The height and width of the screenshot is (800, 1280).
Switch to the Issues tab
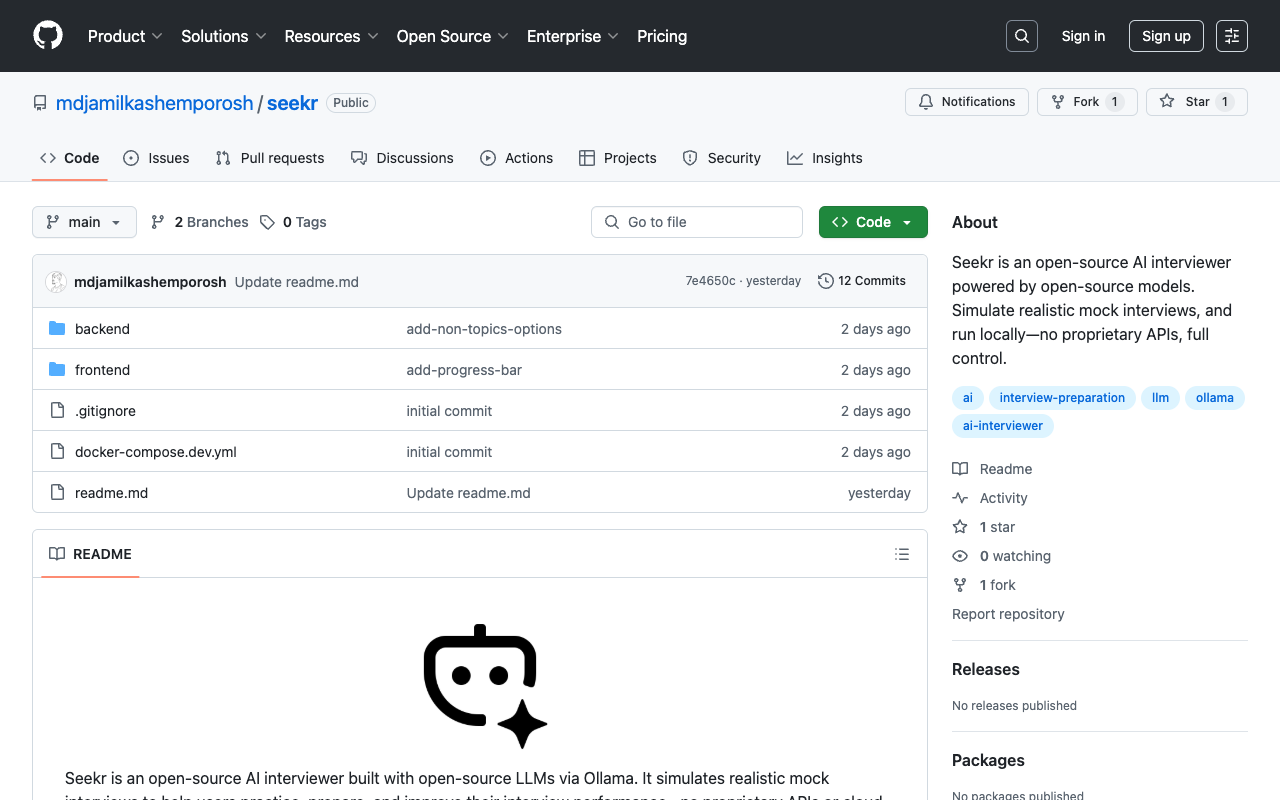(x=156, y=158)
